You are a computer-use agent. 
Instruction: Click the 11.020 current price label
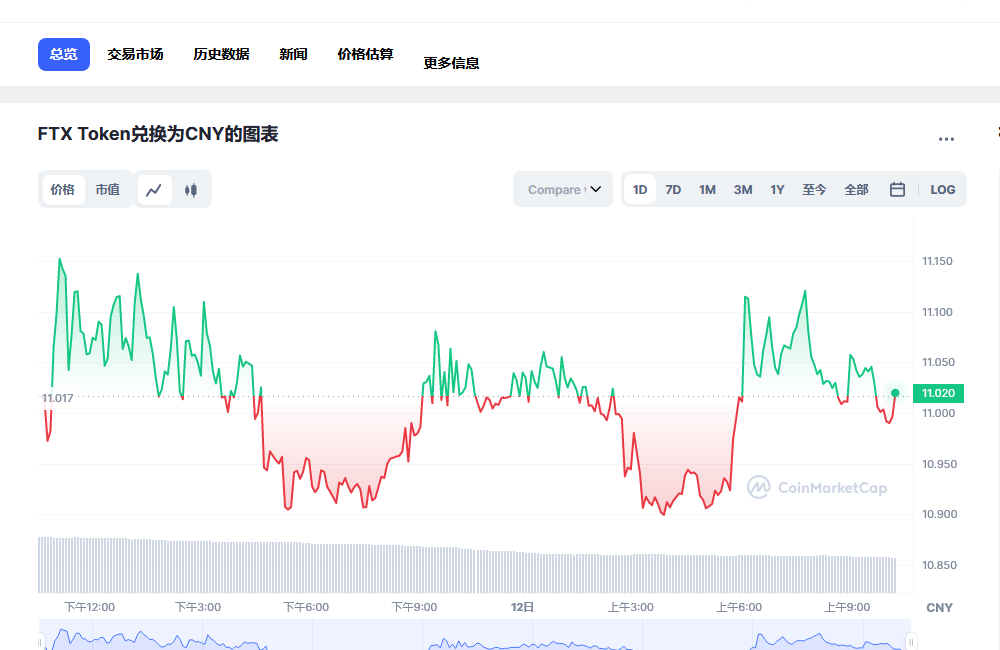[938, 393]
